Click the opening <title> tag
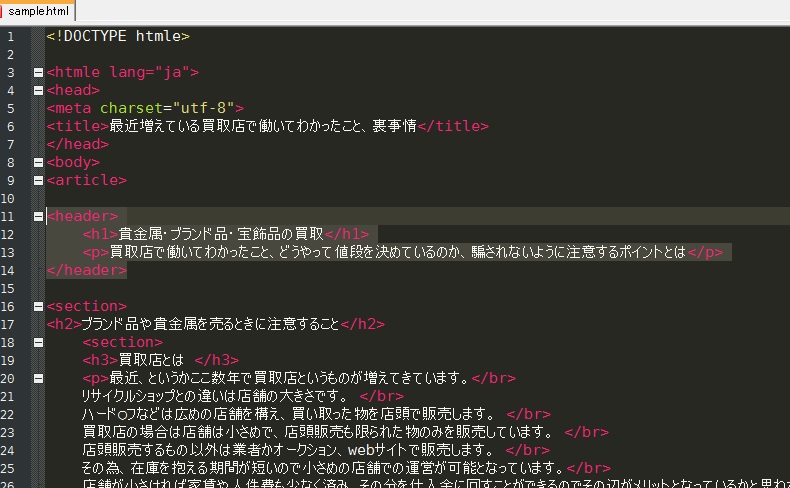Image resolution: width=790 pixels, height=488 pixels. (78, 126)
